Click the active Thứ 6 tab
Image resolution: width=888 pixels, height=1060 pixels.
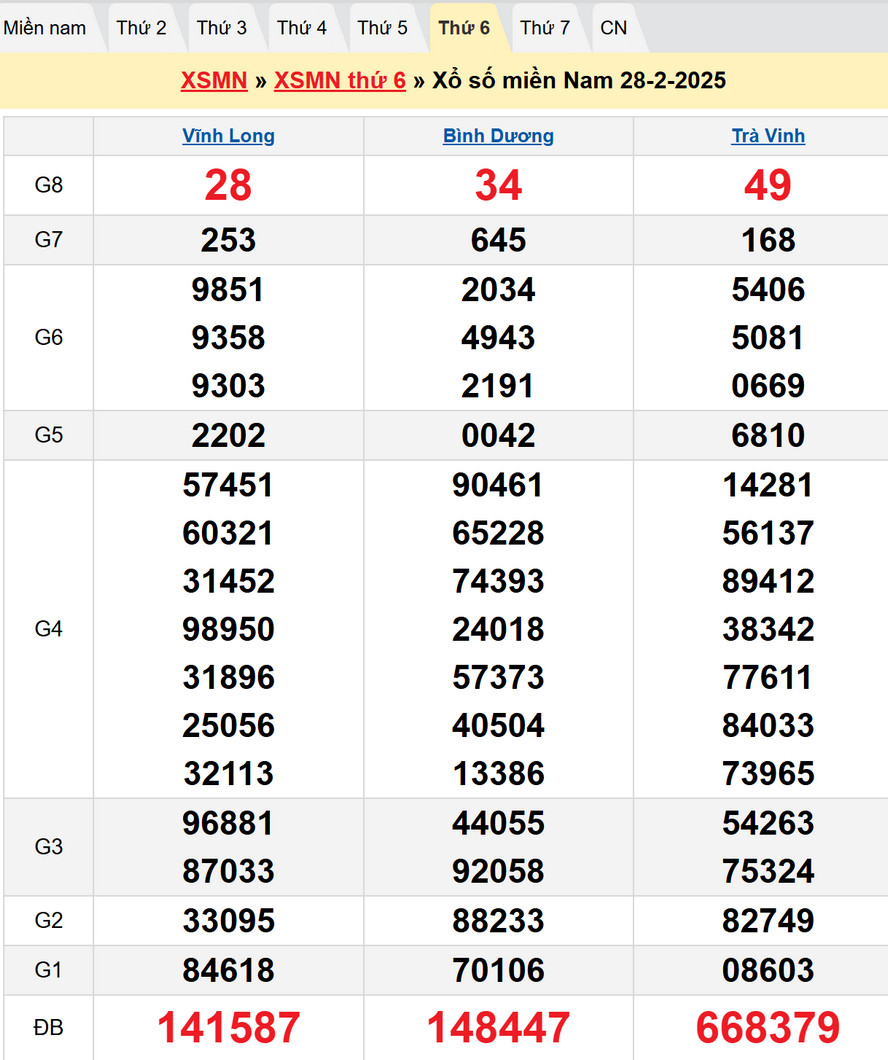click(464, 28)
